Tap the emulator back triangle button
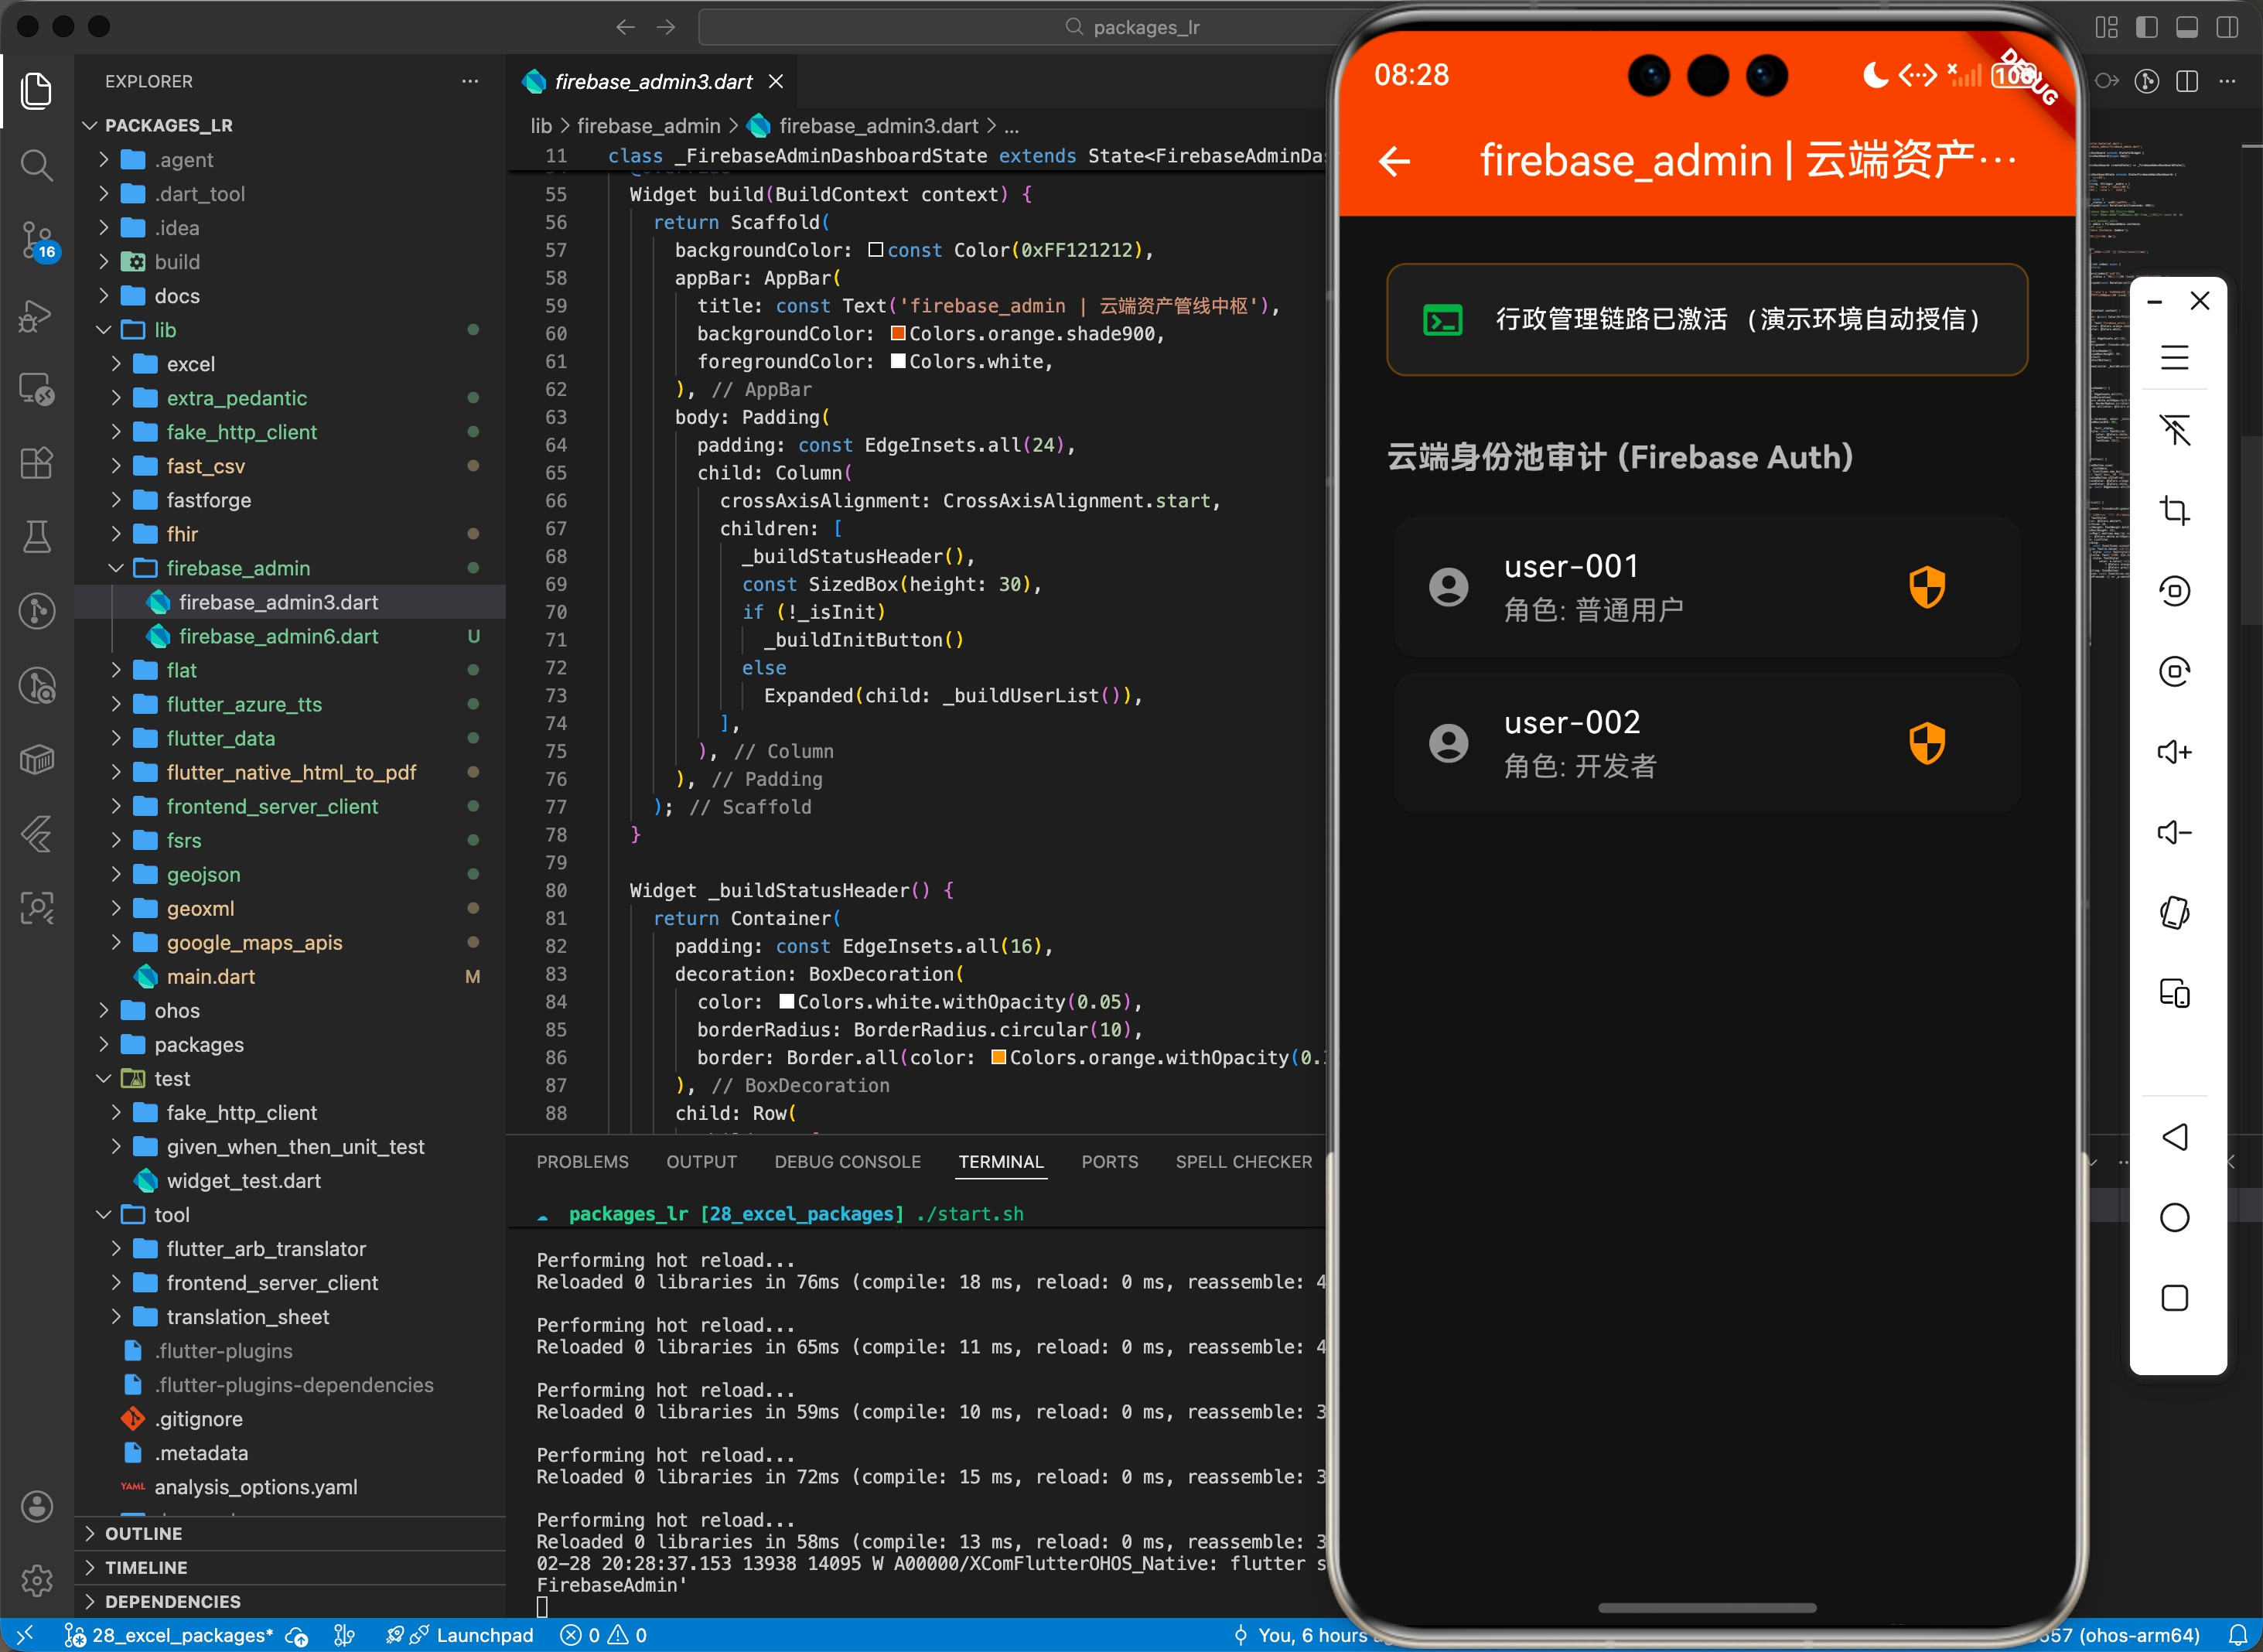2263x1652 pixels. coord(2174,1137)
